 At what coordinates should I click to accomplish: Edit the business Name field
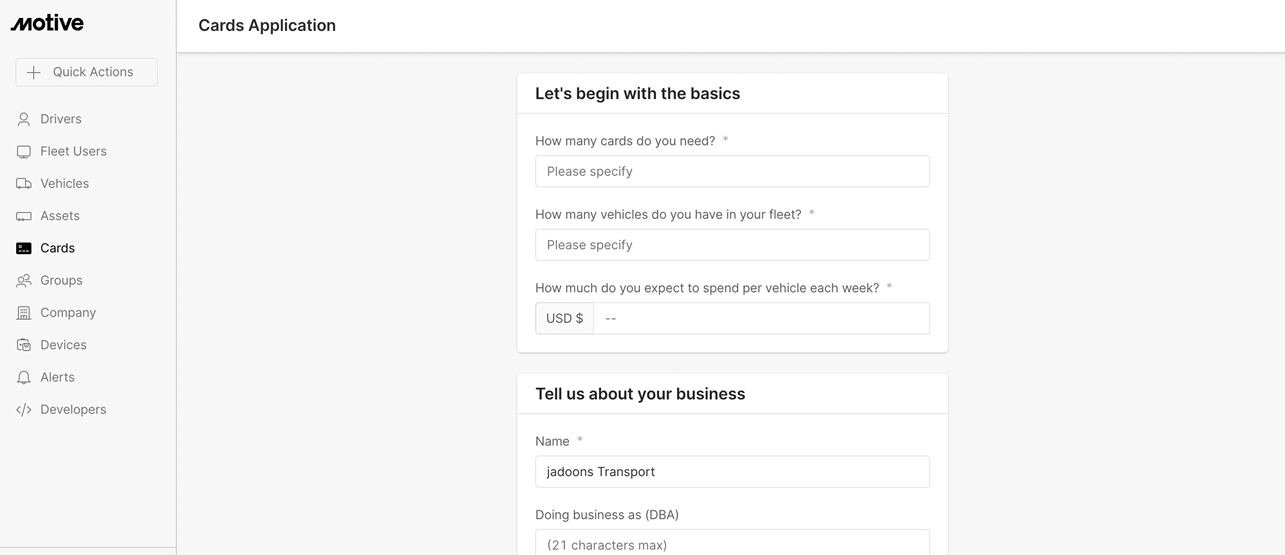click(x=732, y=472)
